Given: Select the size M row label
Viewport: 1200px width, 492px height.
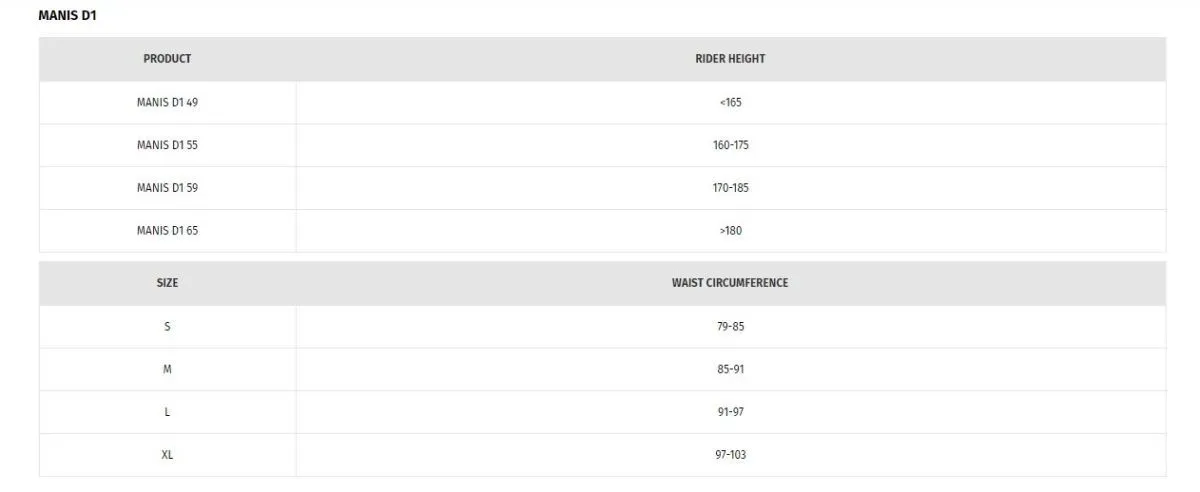Looking at the screenshot, I should 167,370.
